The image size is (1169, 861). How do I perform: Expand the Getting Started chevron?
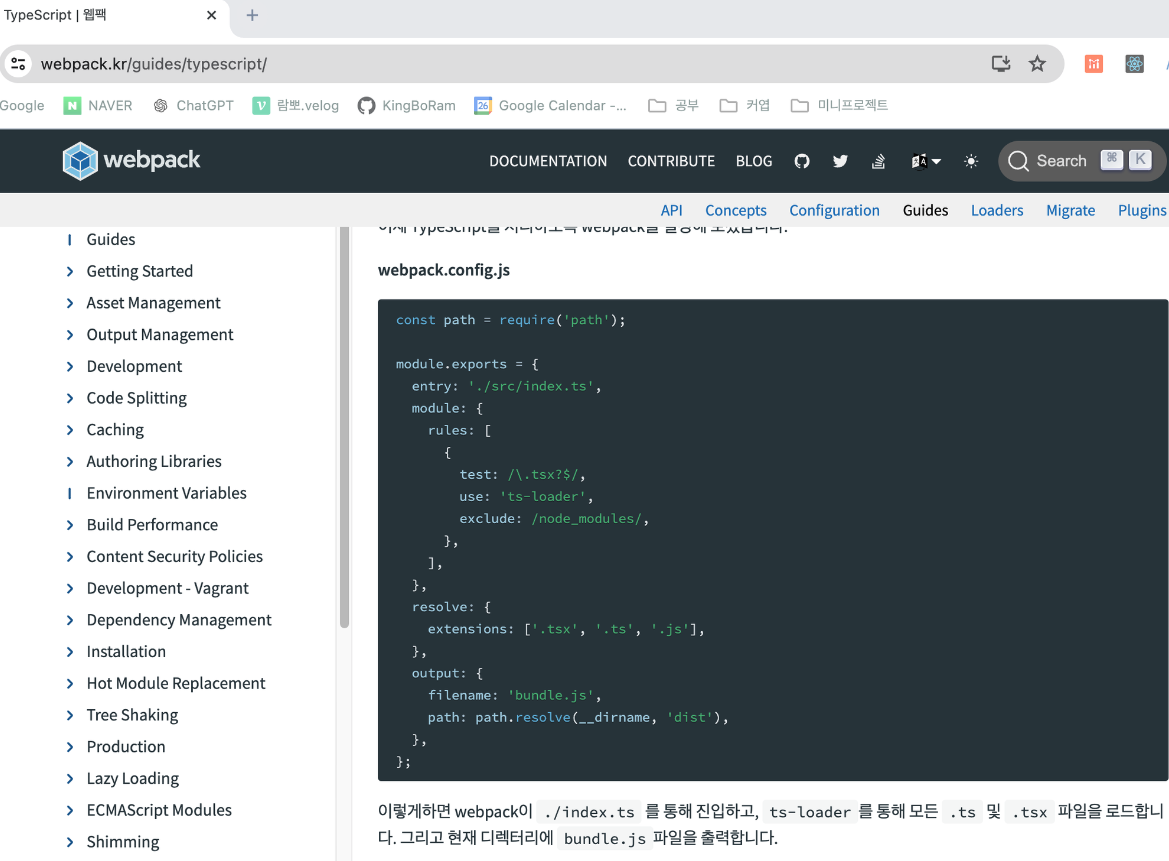[x=69, y=271]
